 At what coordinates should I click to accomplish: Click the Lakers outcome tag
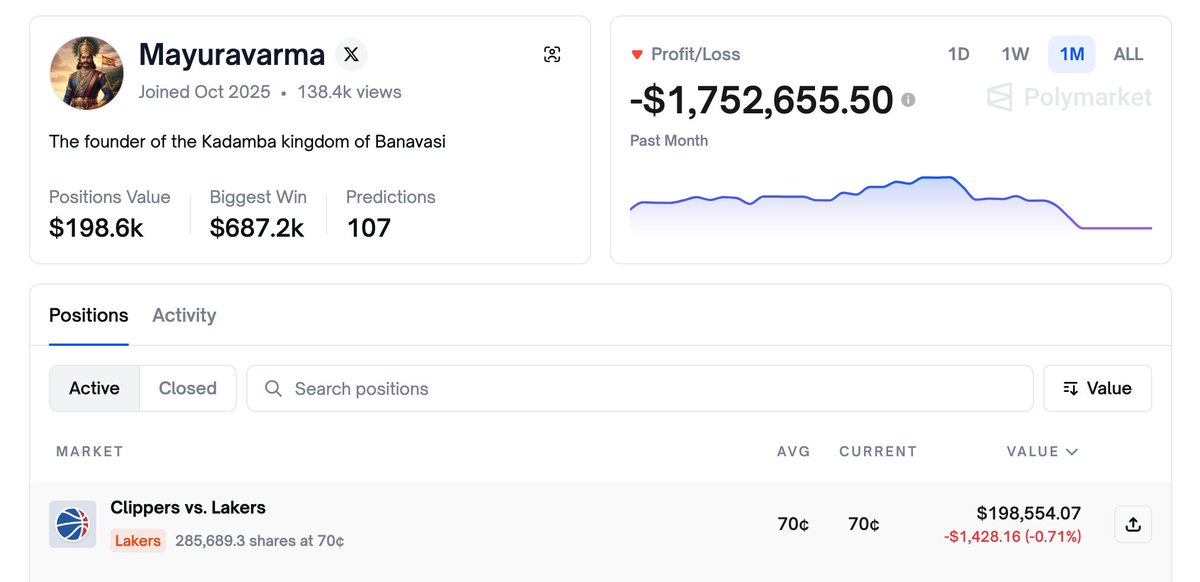[x=138, y=541]
